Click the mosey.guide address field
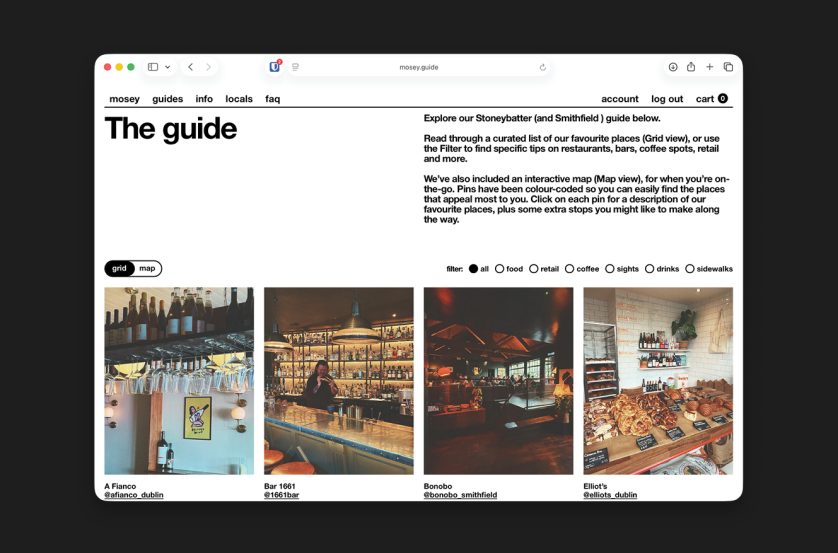Viewport: 838px width, 553px height. point(419,67)
